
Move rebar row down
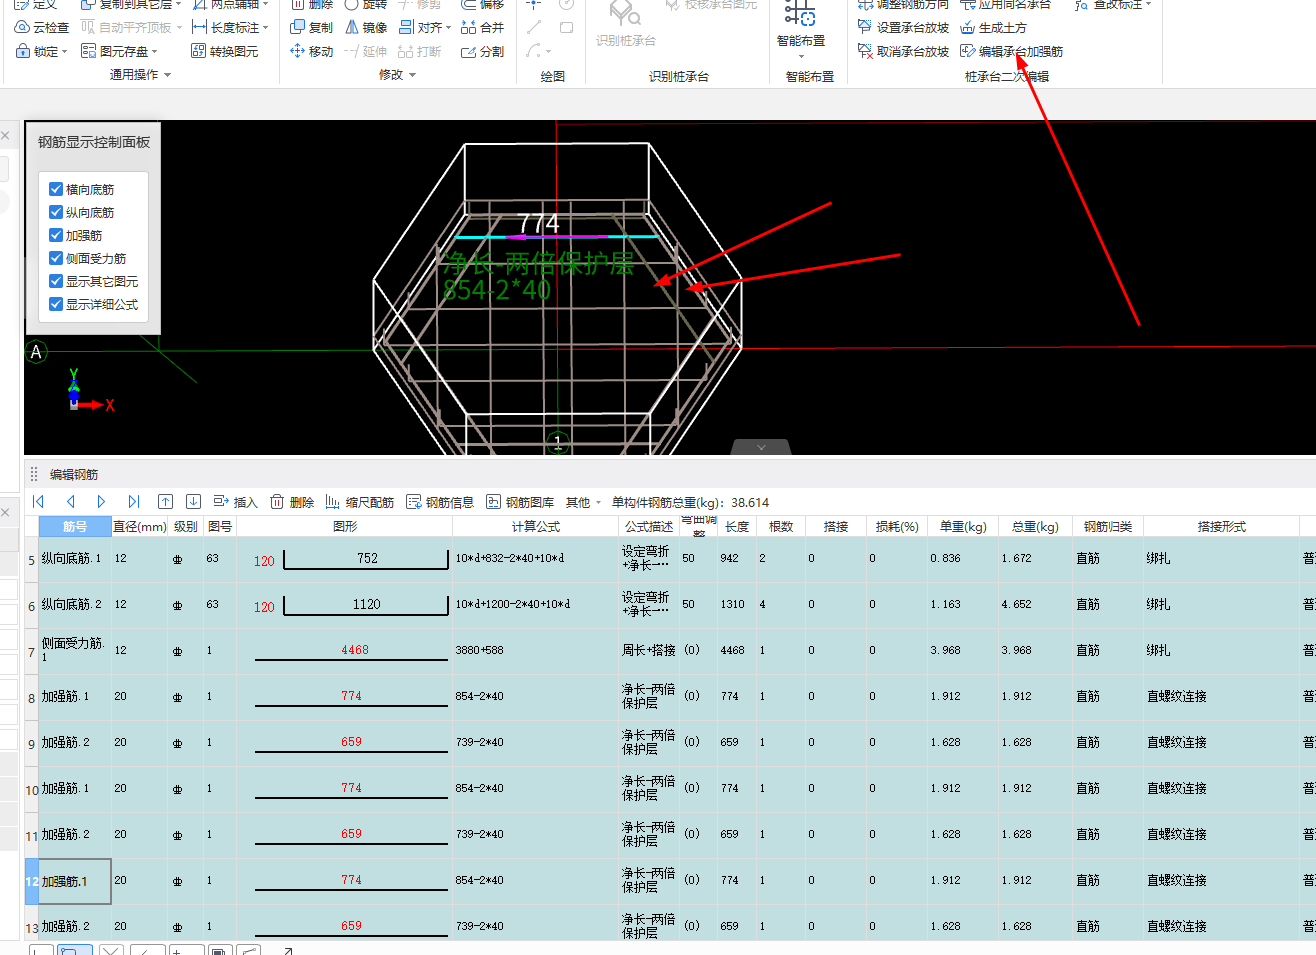194,502
